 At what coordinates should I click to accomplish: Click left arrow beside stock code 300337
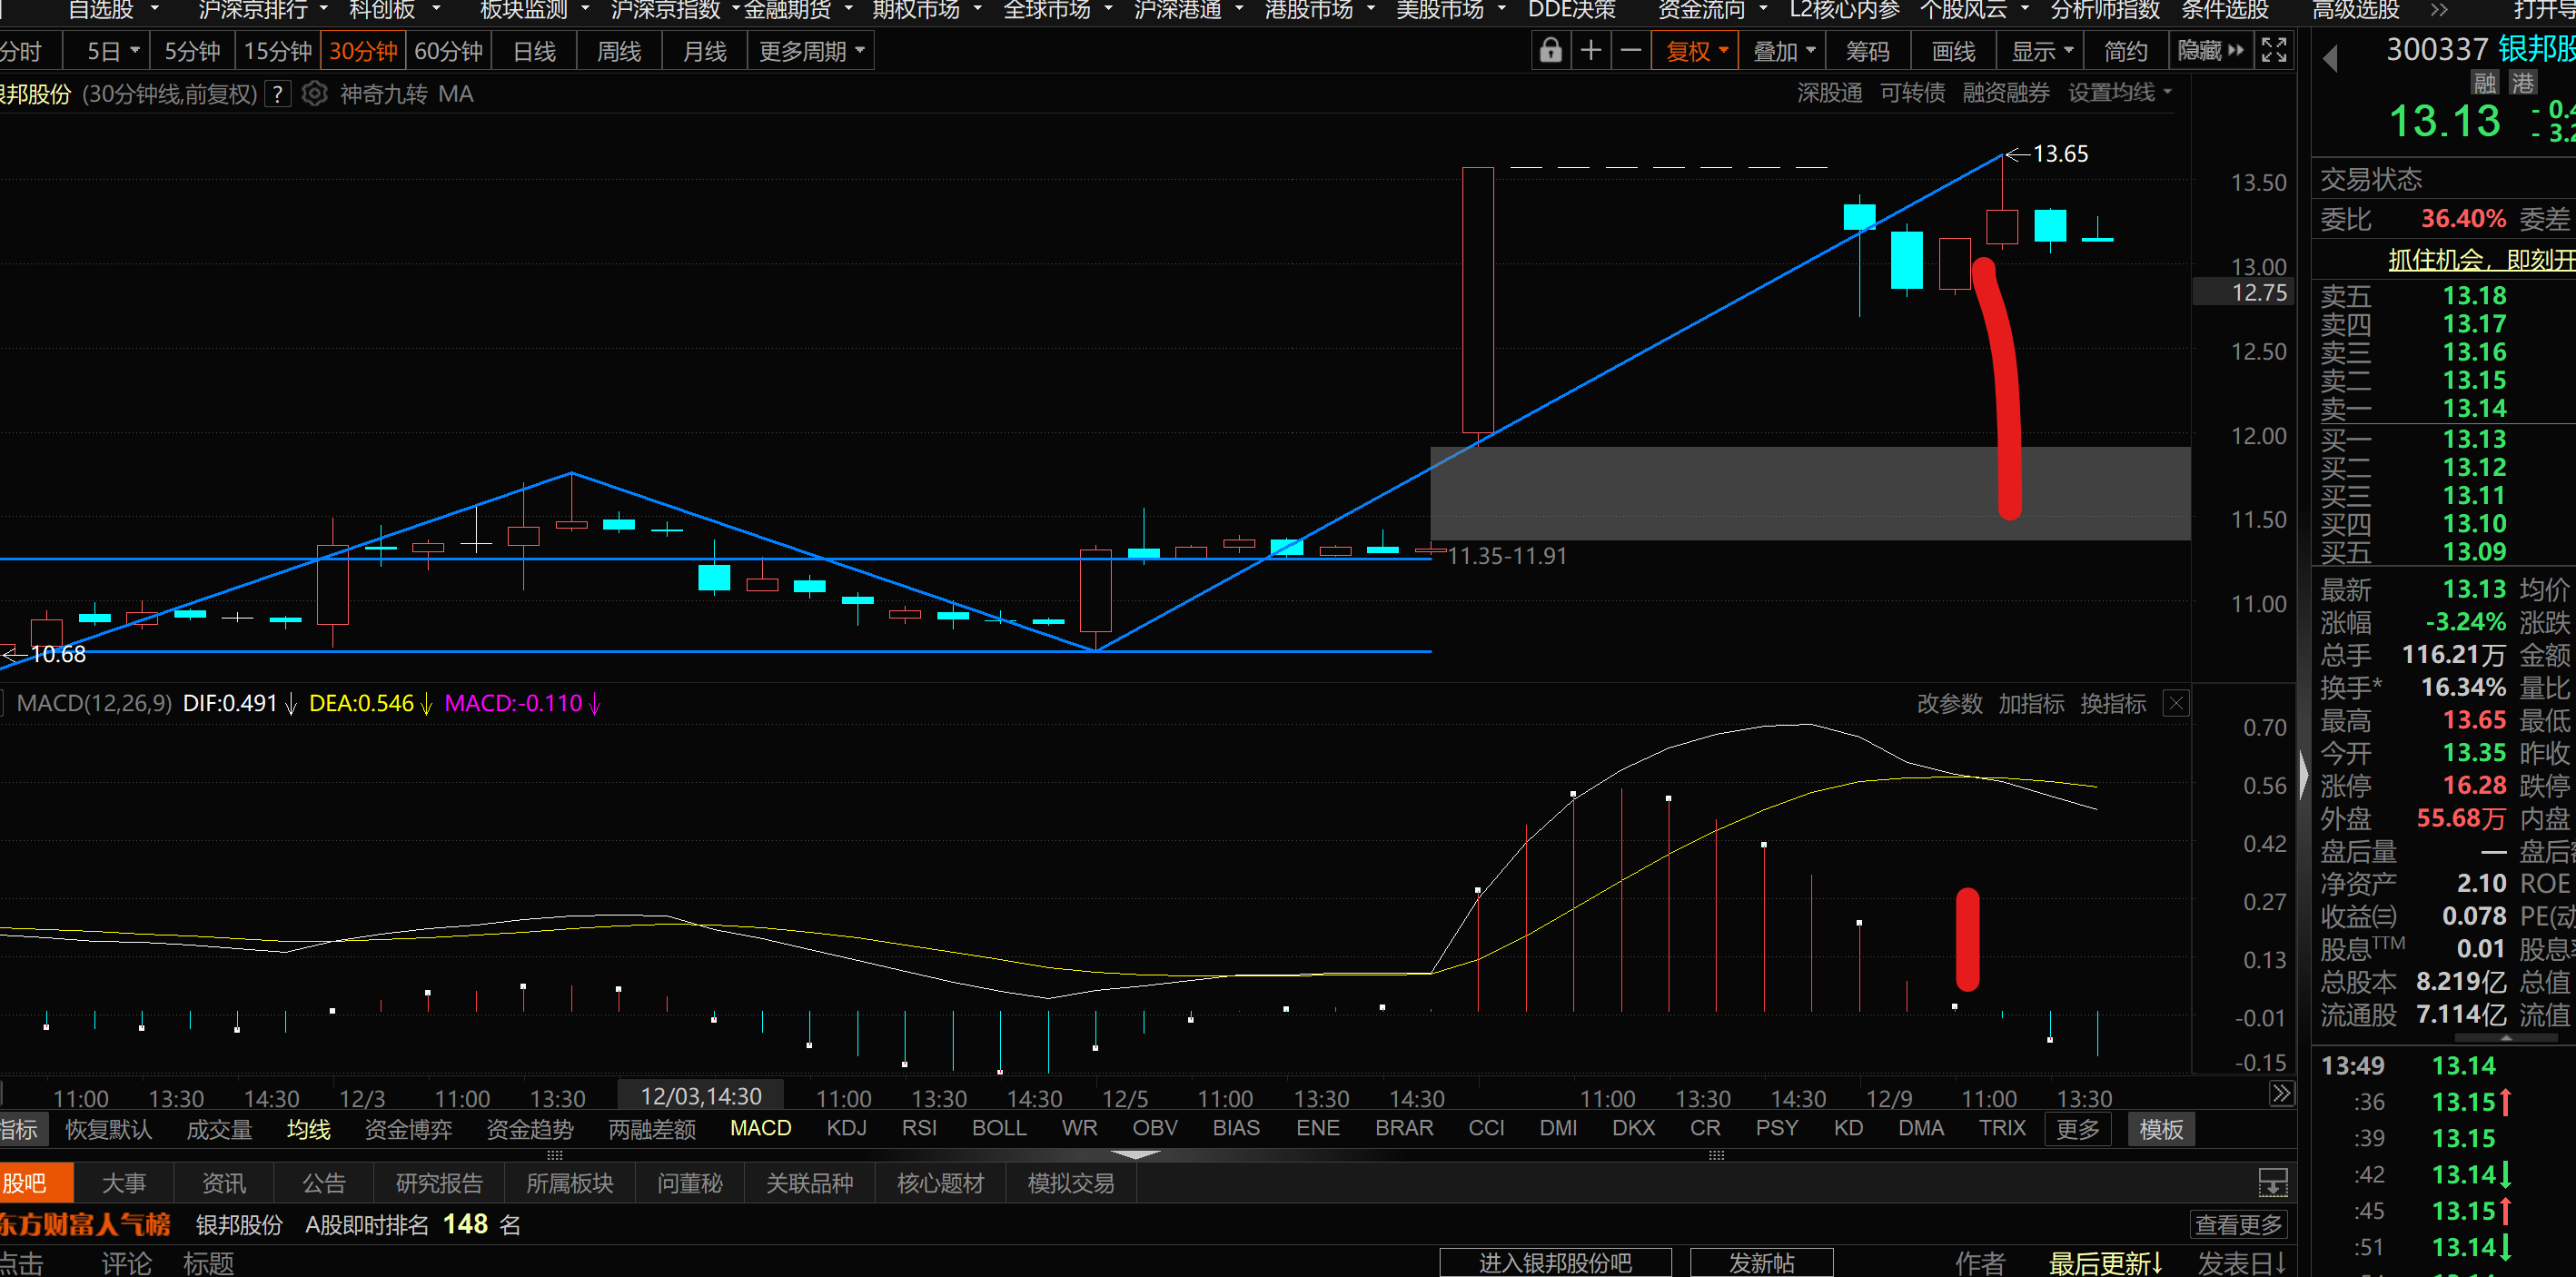[x=2331, y=59]
